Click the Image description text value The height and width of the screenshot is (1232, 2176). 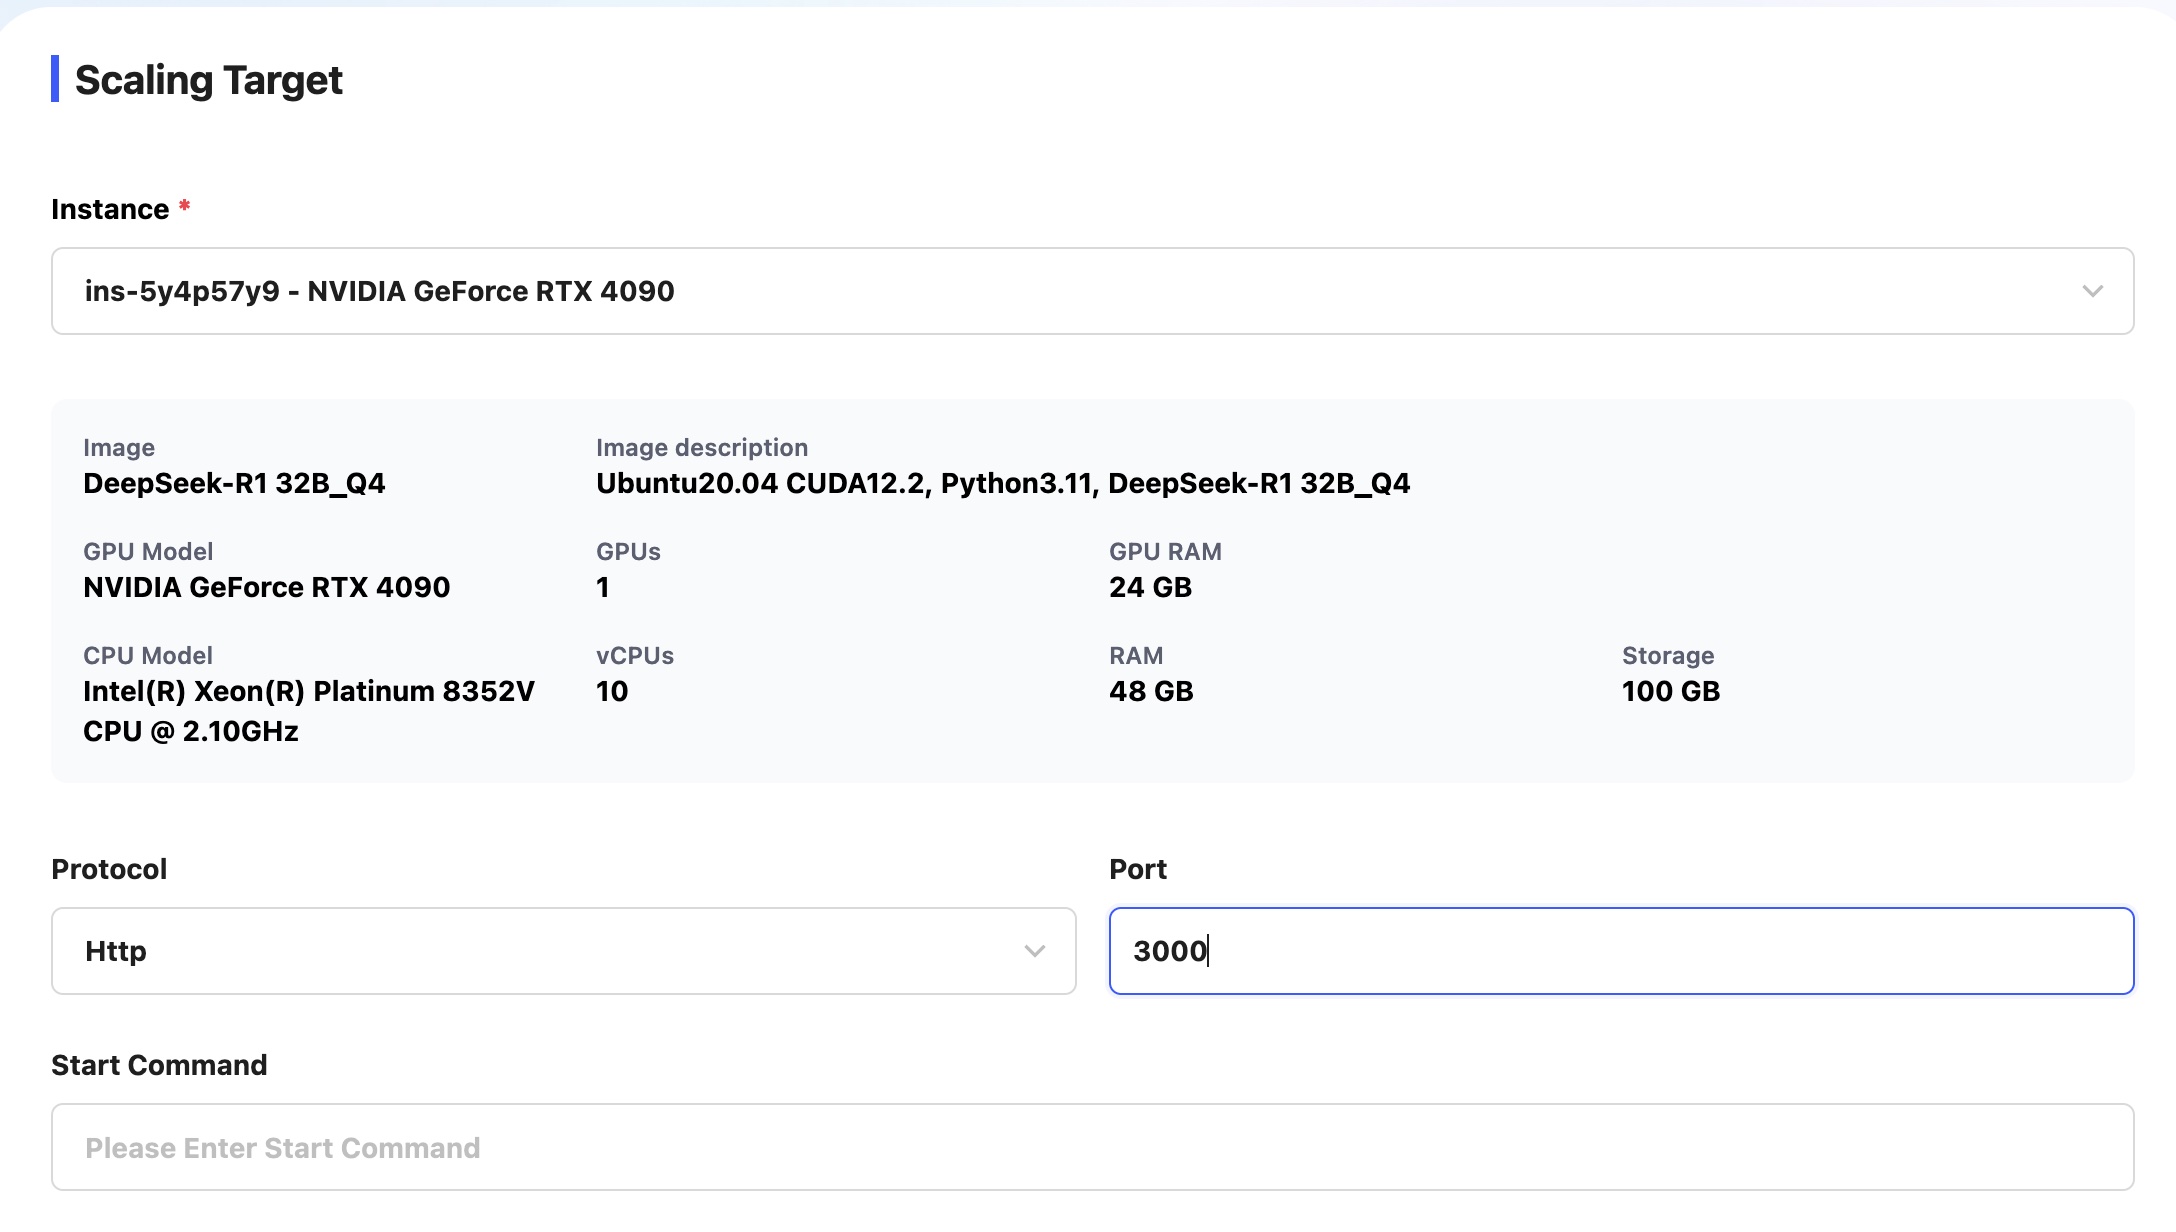[1002, 484]
